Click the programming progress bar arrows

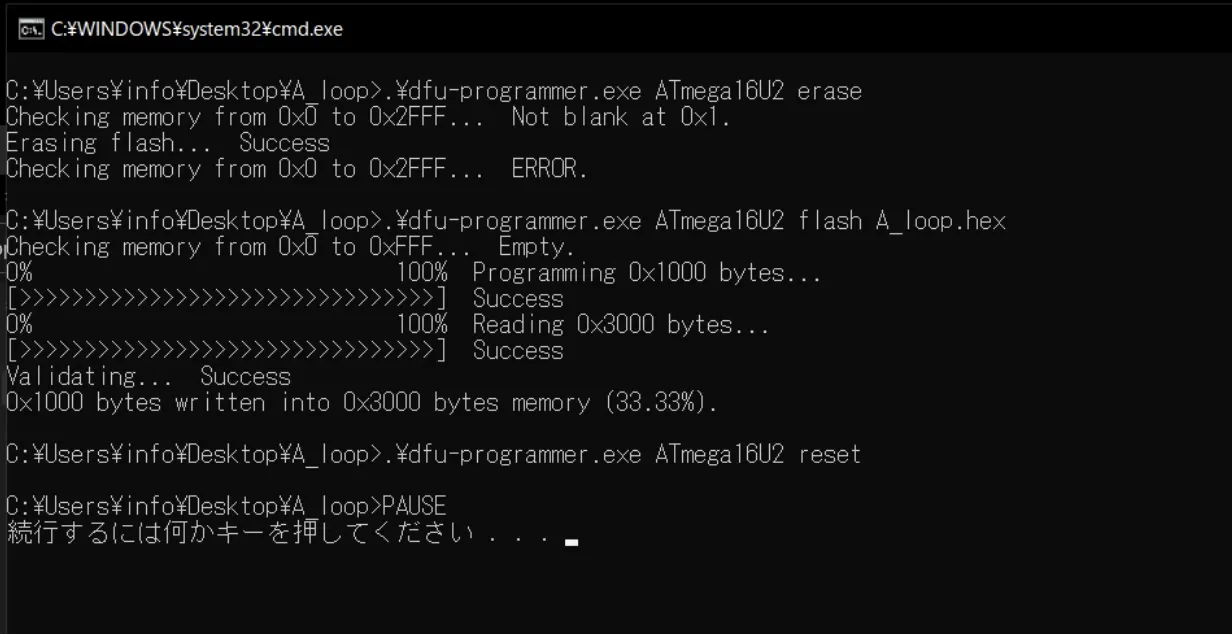click(x=227, y=299)
